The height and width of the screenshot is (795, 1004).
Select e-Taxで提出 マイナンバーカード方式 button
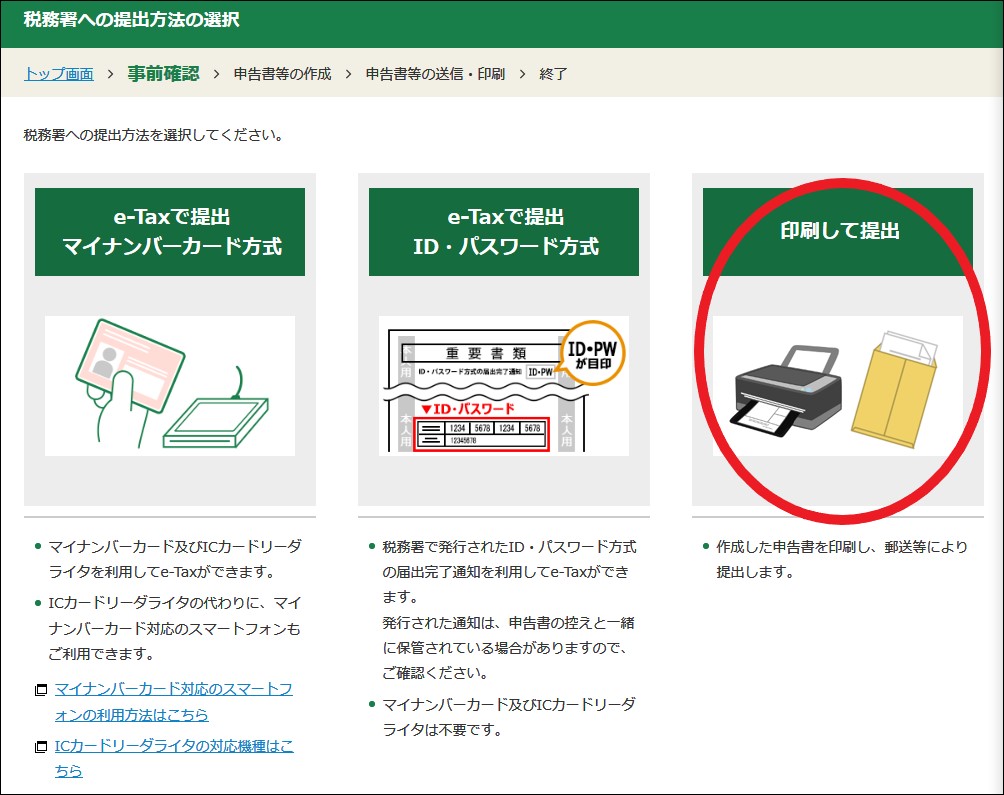pos(170,232)
